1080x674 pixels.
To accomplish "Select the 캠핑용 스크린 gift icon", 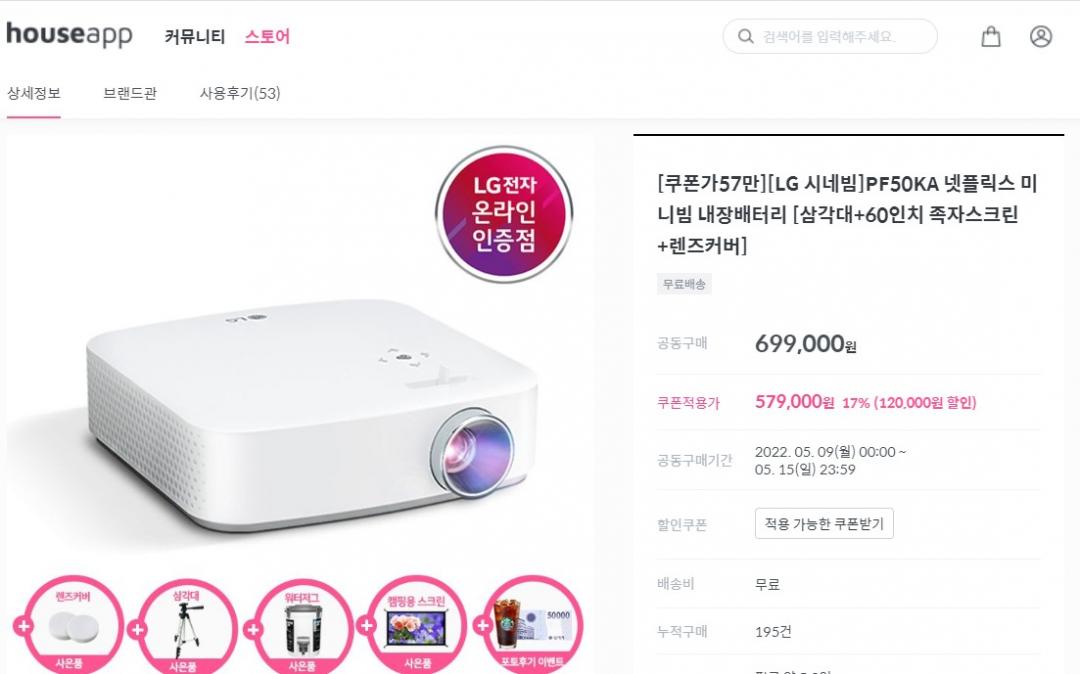I will tap(416, 626).
